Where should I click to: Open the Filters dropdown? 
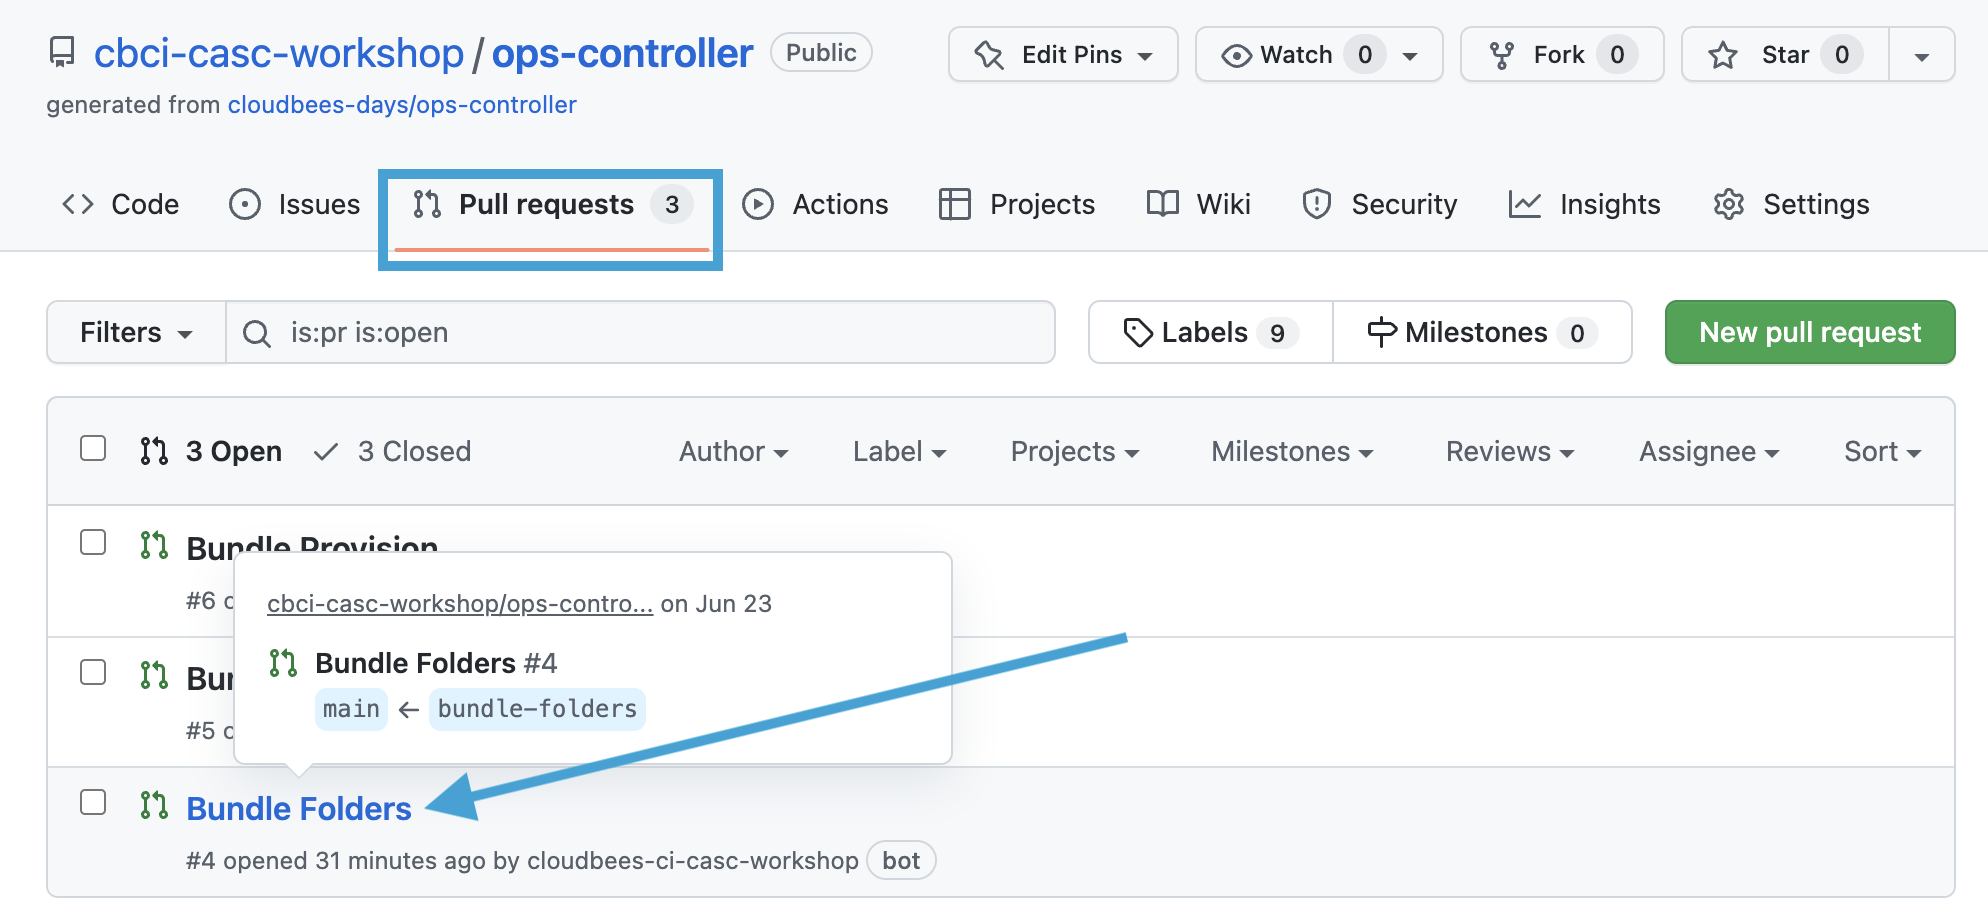point(136,332)
